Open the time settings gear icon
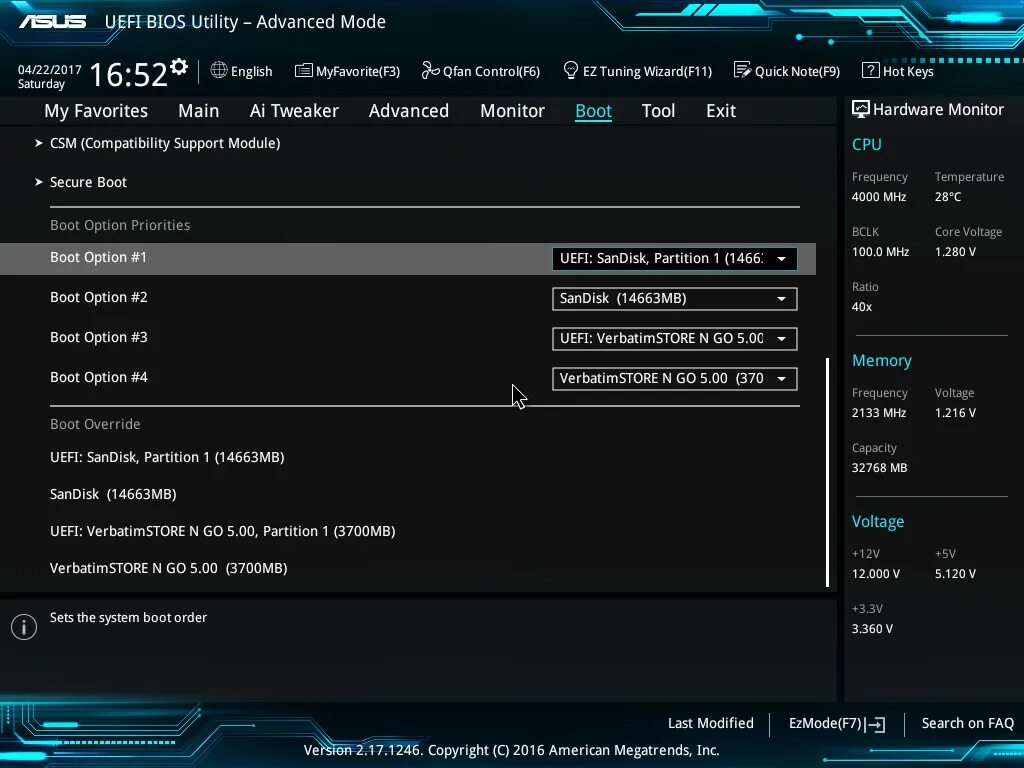Image resolution: width=1024 pixels, height=768 pixels. [179, 67]
